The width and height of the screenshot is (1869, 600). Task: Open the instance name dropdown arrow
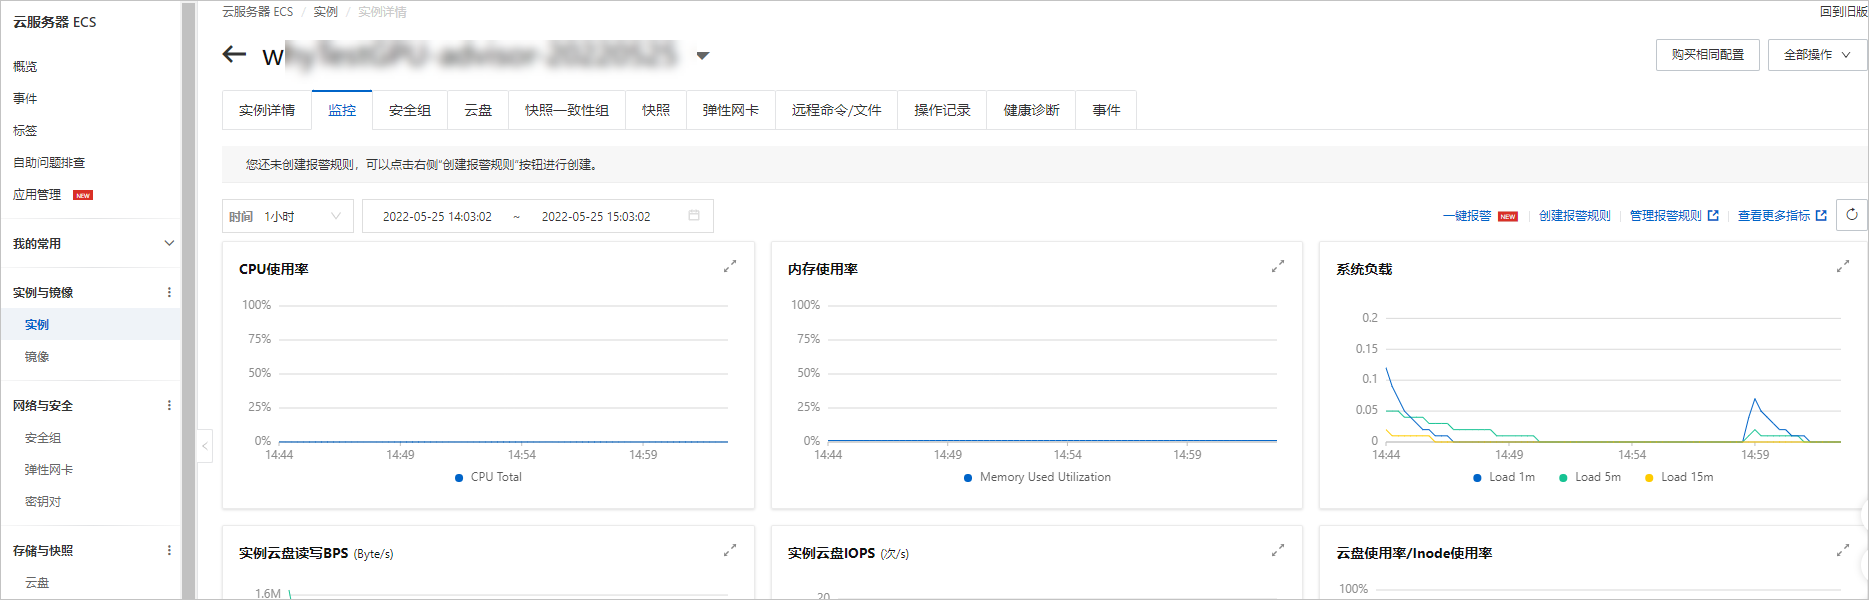click(702, 56)
